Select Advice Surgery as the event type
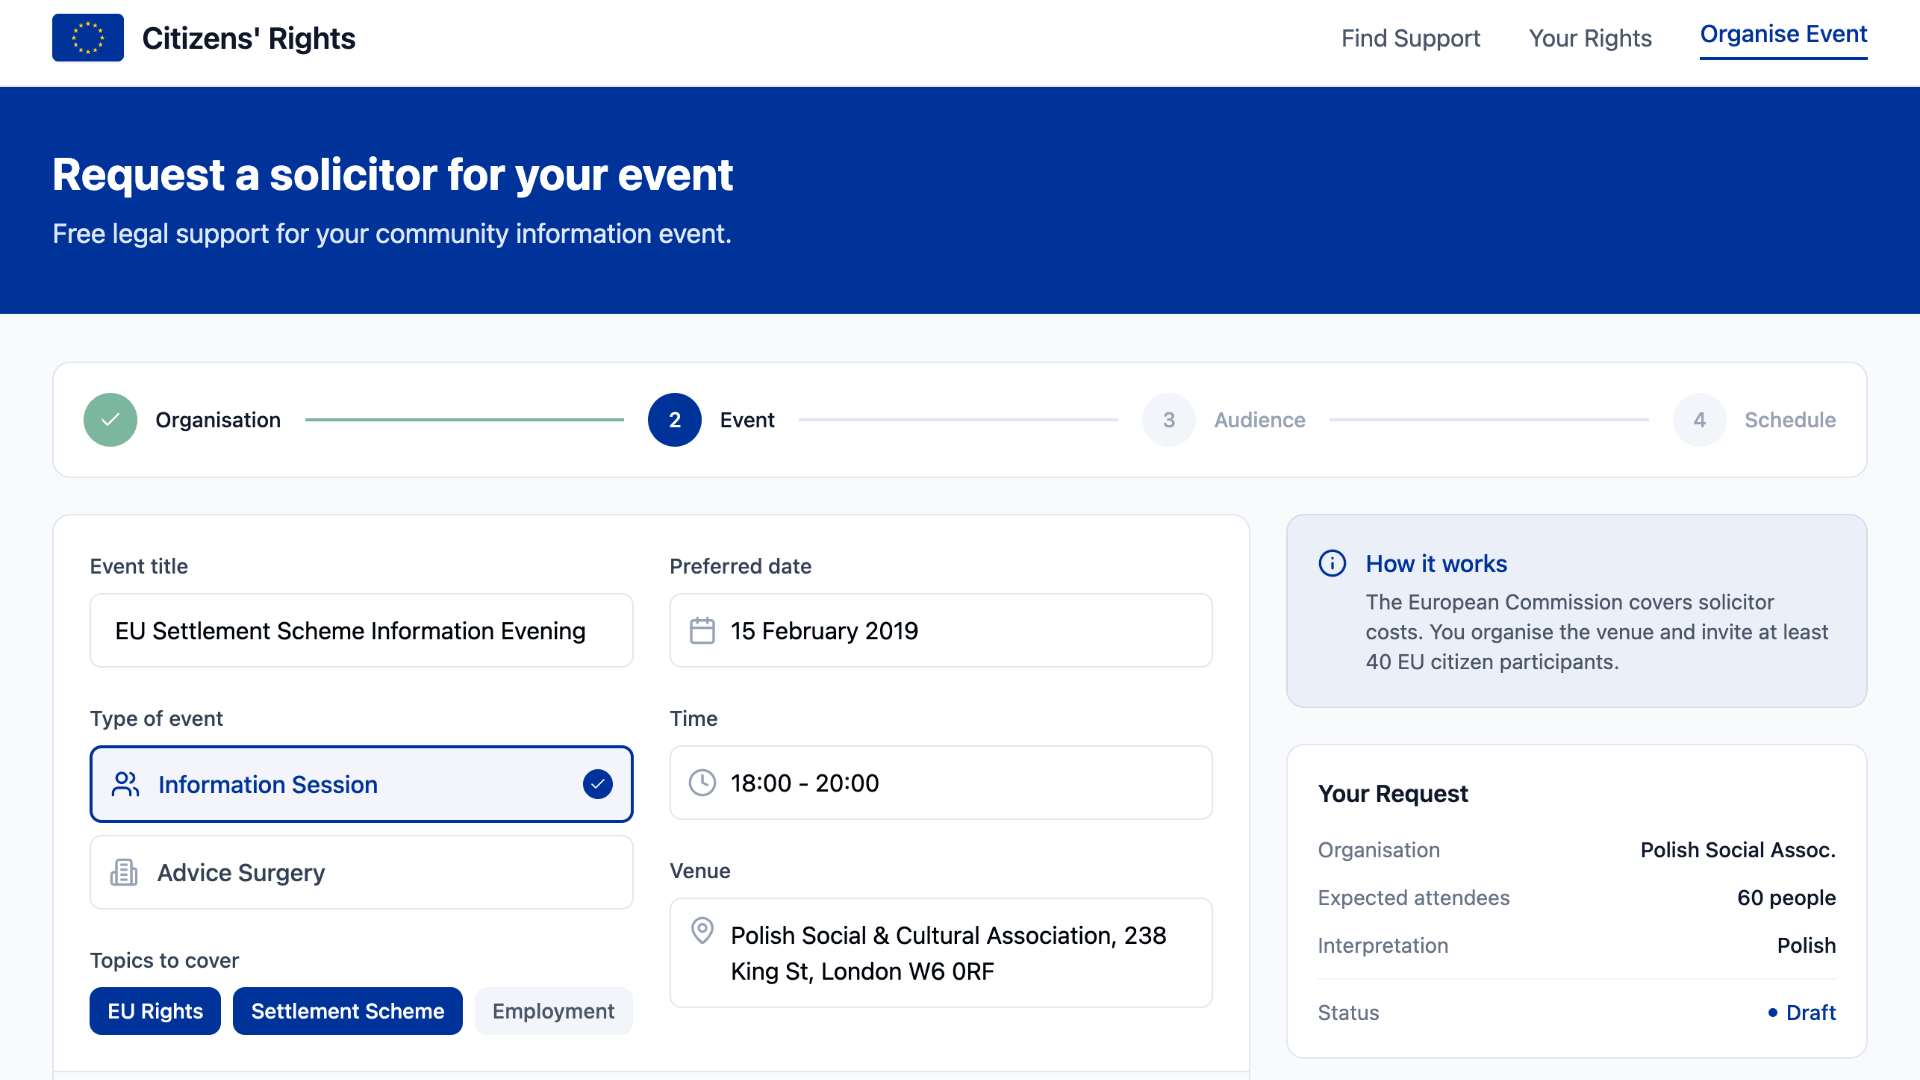 click(360, 872)
